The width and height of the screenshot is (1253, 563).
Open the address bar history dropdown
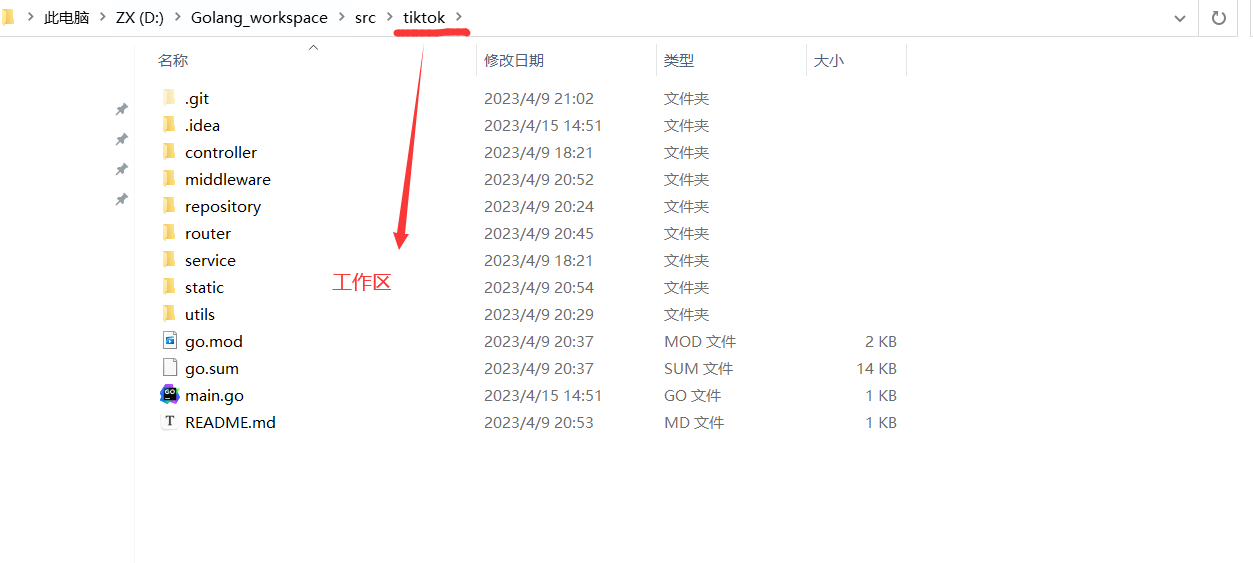pyautogui.click(x=1180, y=18)
